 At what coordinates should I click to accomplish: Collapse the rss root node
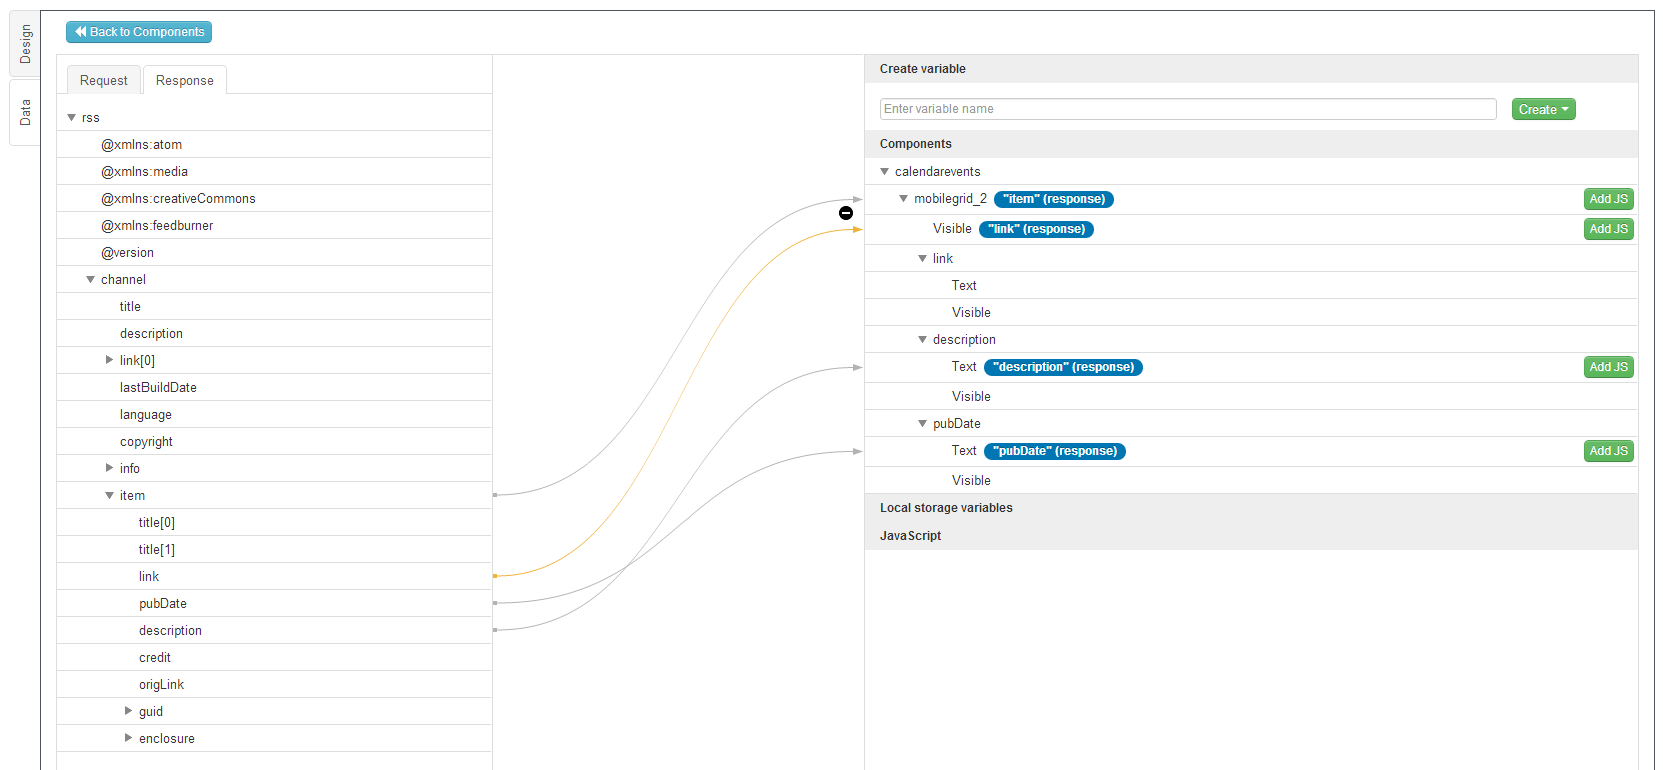point(72,118)
